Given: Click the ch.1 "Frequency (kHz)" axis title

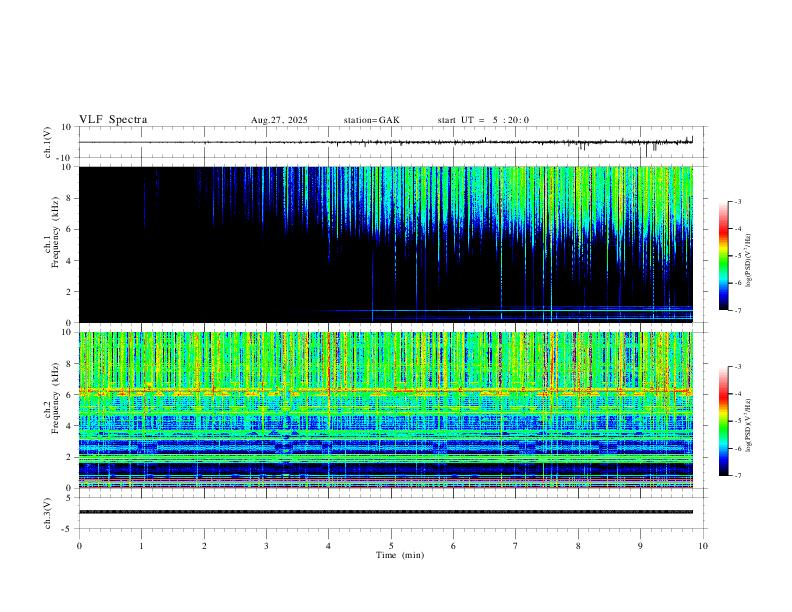Looking at the screenshot, I should click(x=56, y=232).
